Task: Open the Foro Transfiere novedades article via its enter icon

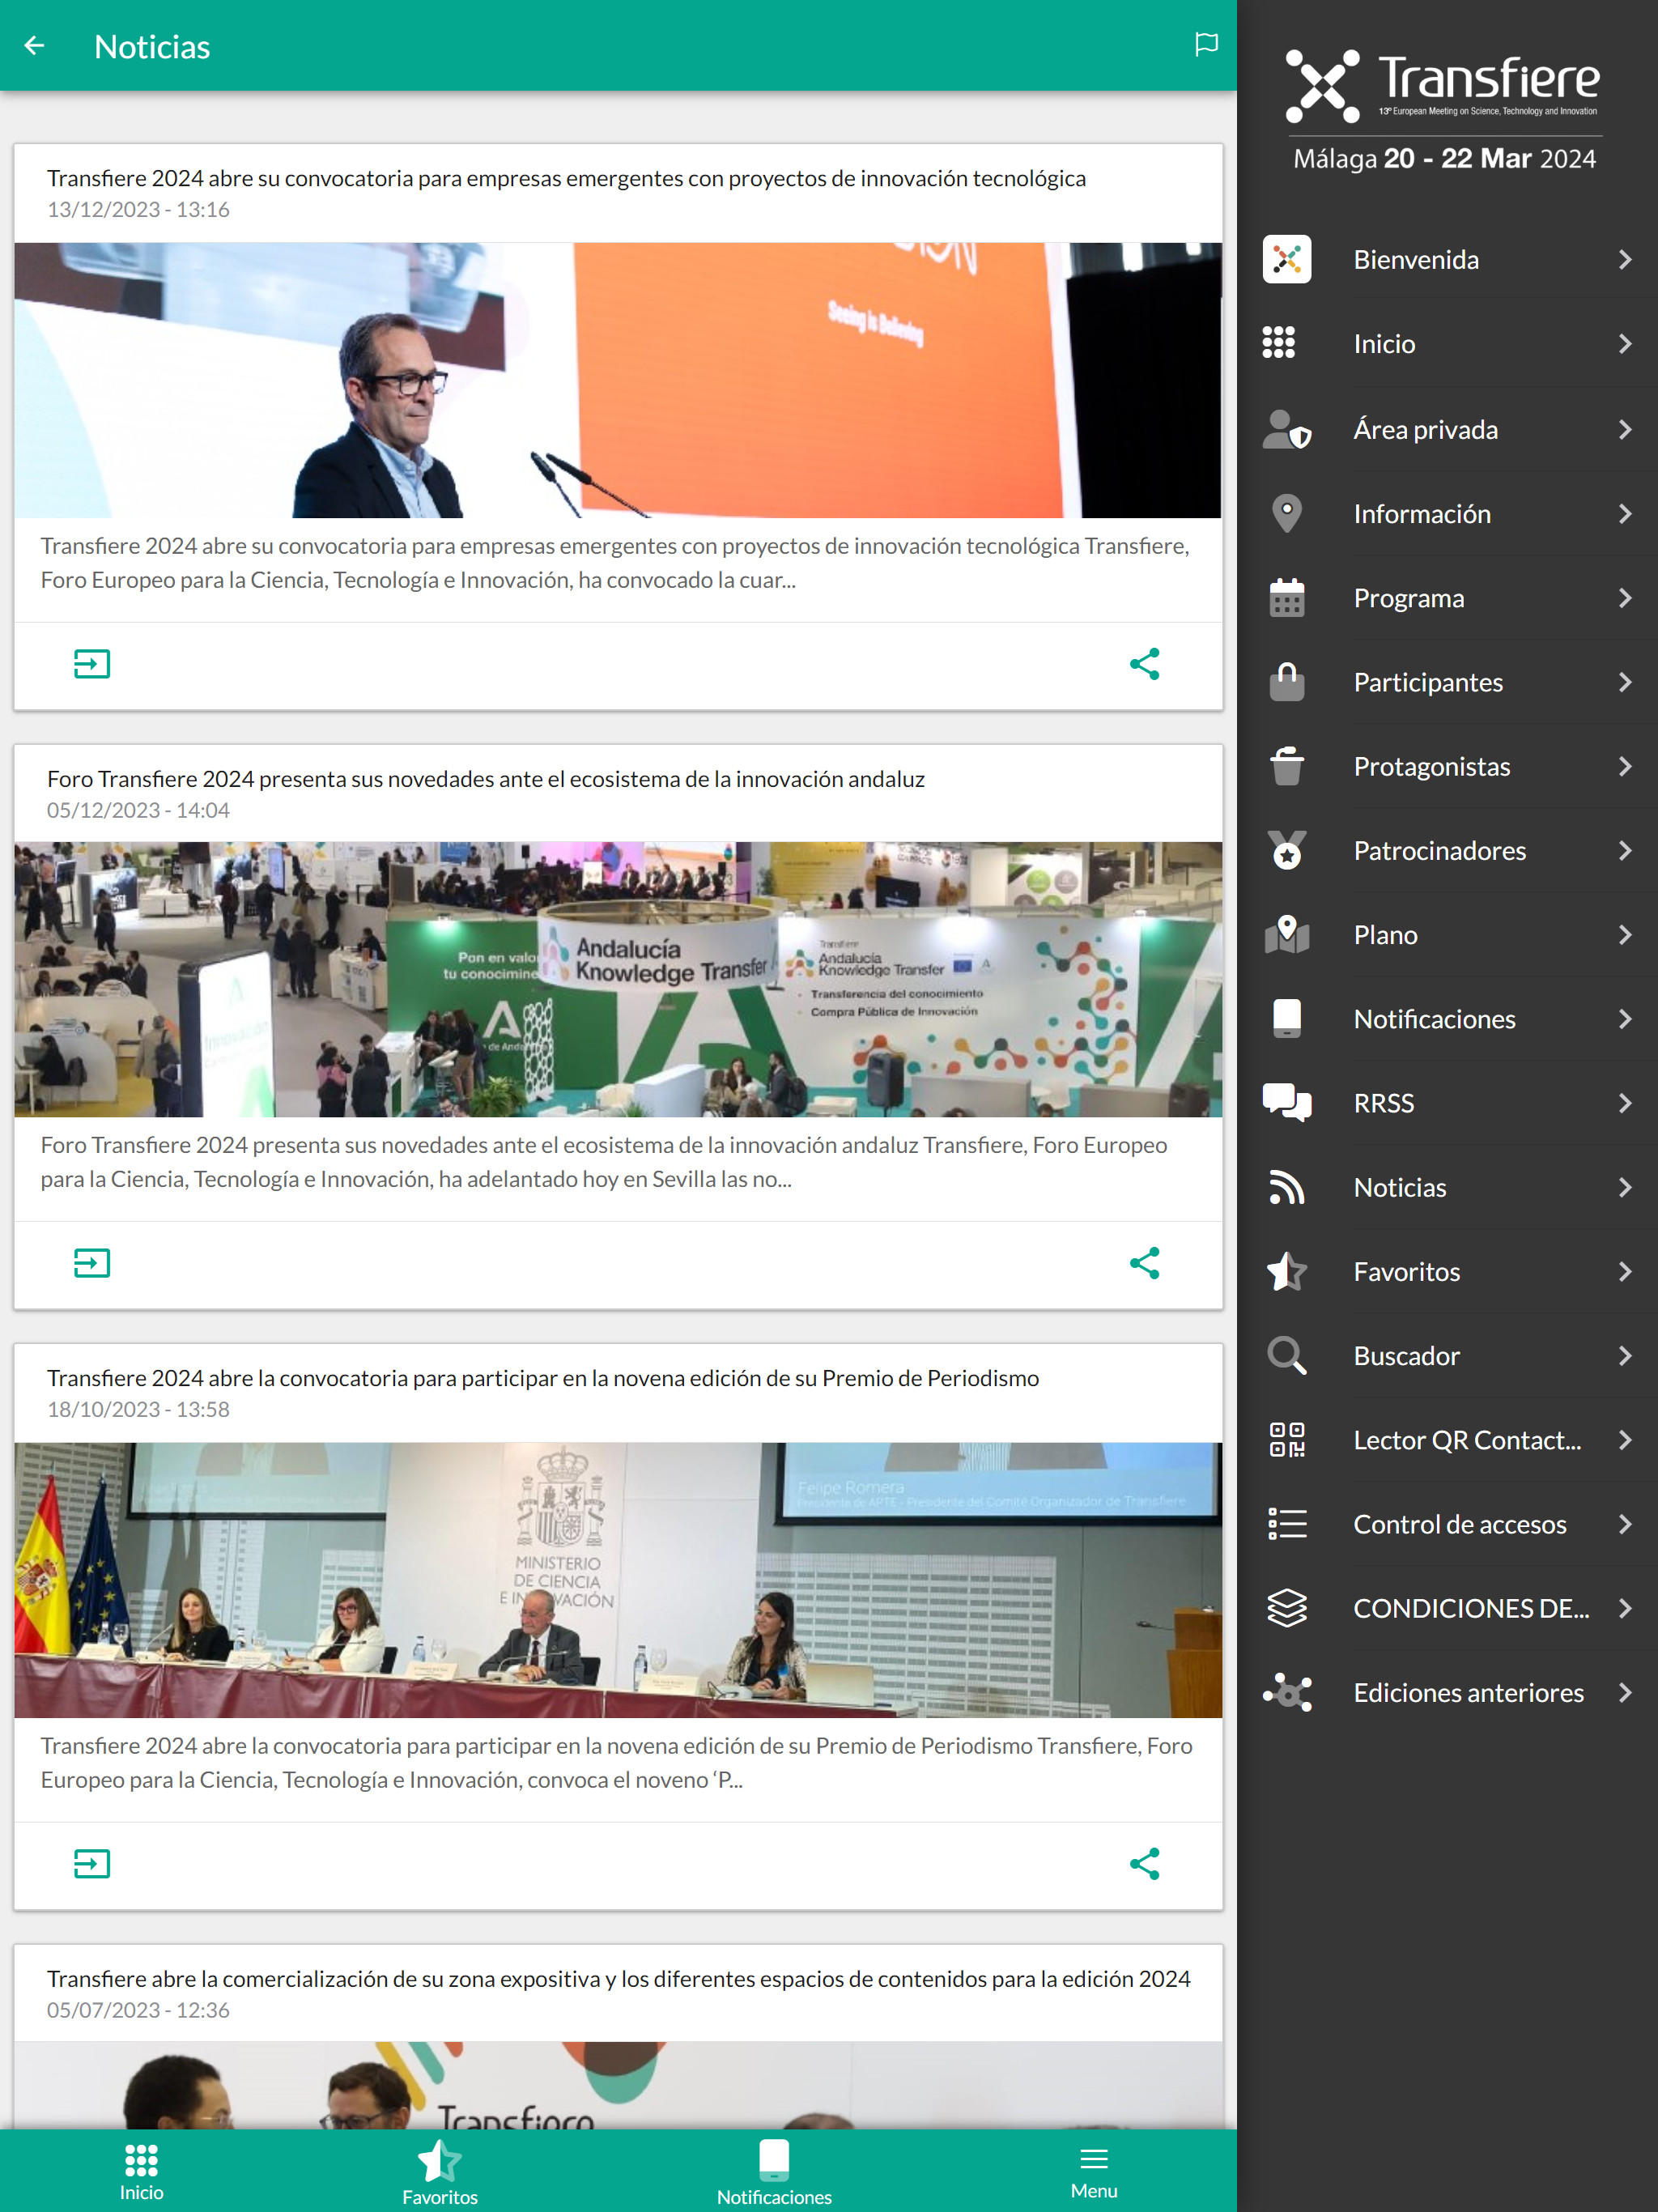Action: pos(92,1263)
